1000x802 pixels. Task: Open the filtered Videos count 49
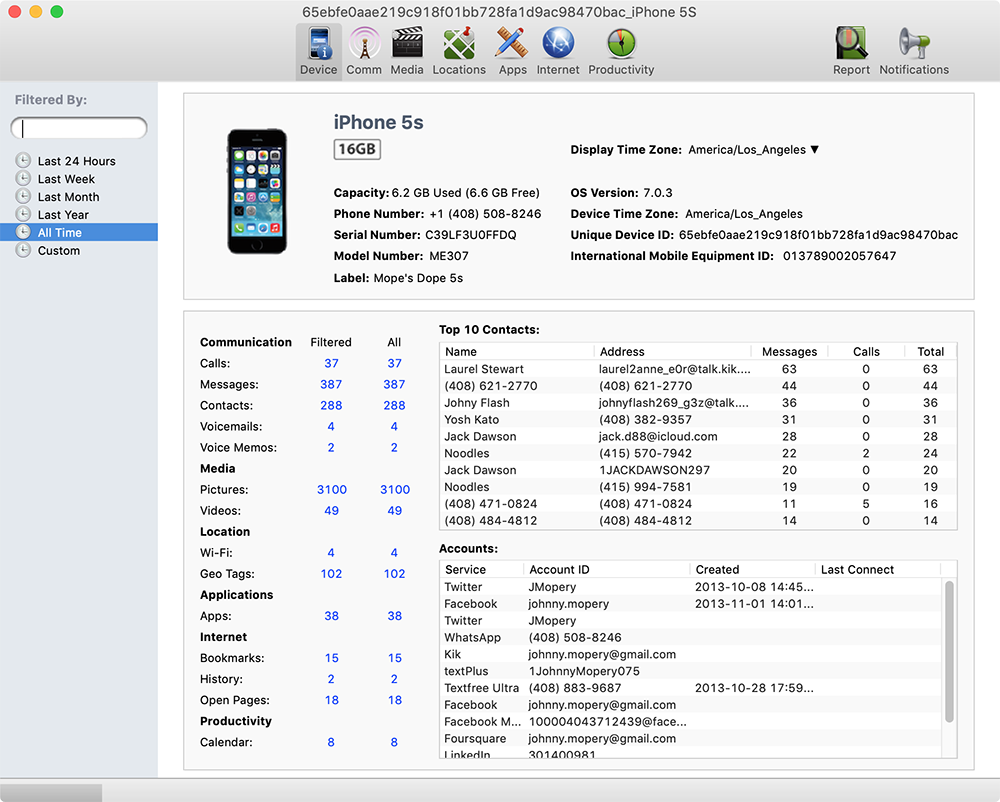(x=331, y=511)
